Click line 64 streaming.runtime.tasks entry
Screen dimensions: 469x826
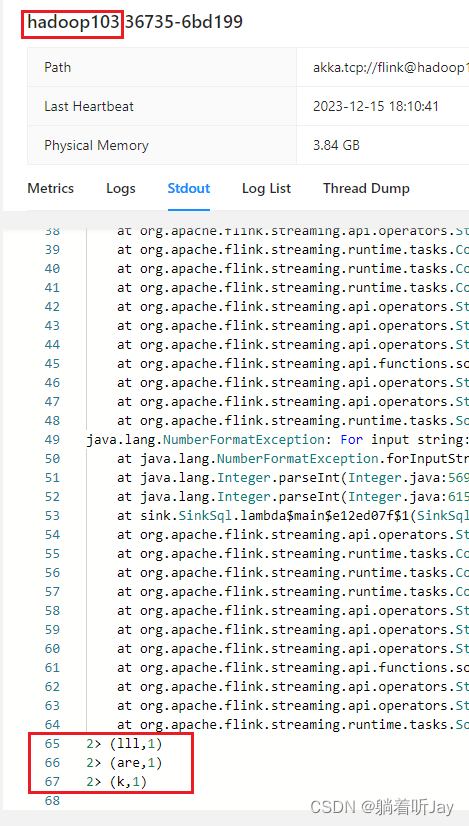tap(293, 725)
